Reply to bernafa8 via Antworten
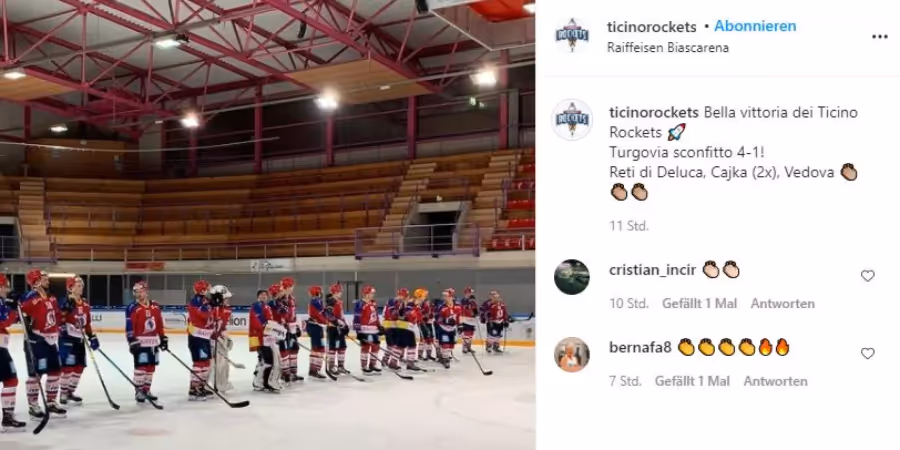This screenshot has width=900, height=450. (x=775, y=381)
